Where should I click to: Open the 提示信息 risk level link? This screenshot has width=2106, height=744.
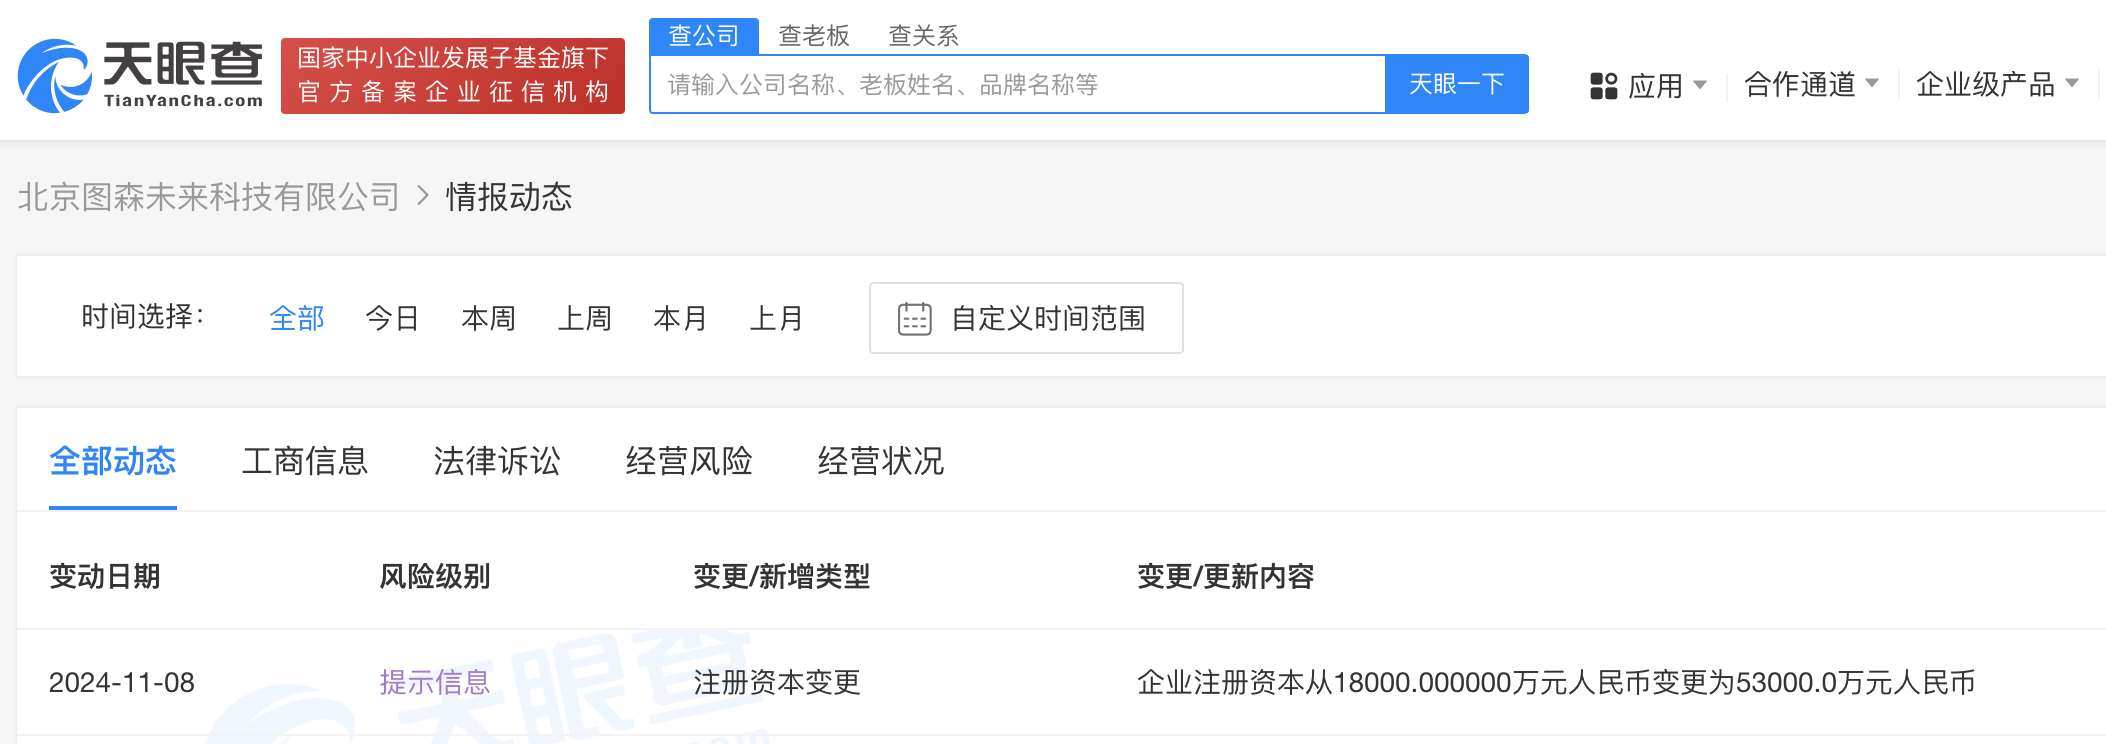point(435,683)
